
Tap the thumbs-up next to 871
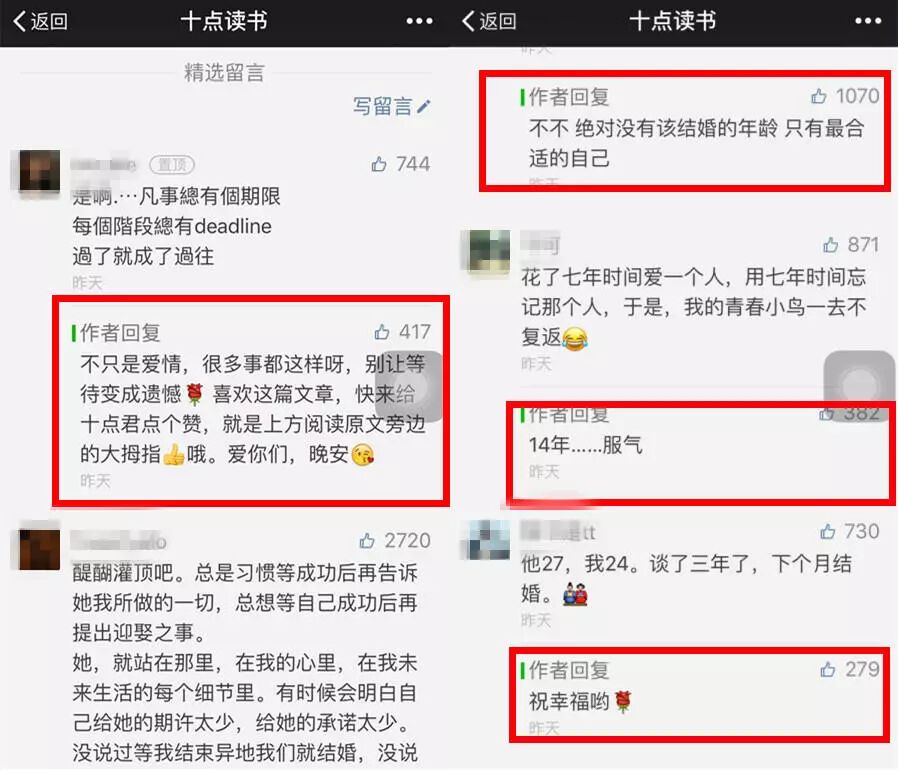click(830, 245)
